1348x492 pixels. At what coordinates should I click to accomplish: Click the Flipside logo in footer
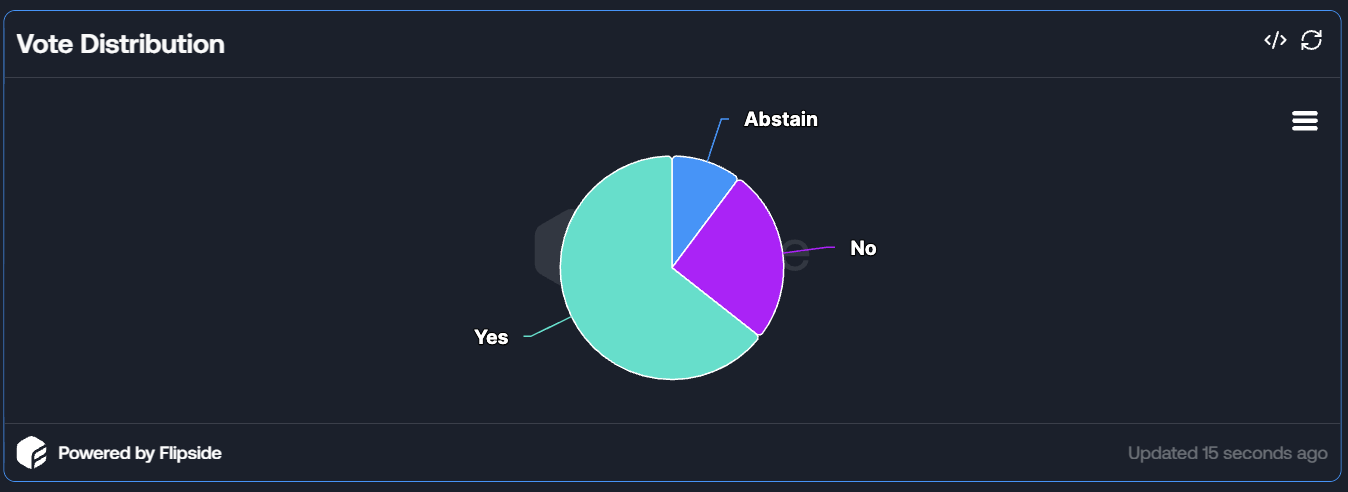click(x=32, y=453)
